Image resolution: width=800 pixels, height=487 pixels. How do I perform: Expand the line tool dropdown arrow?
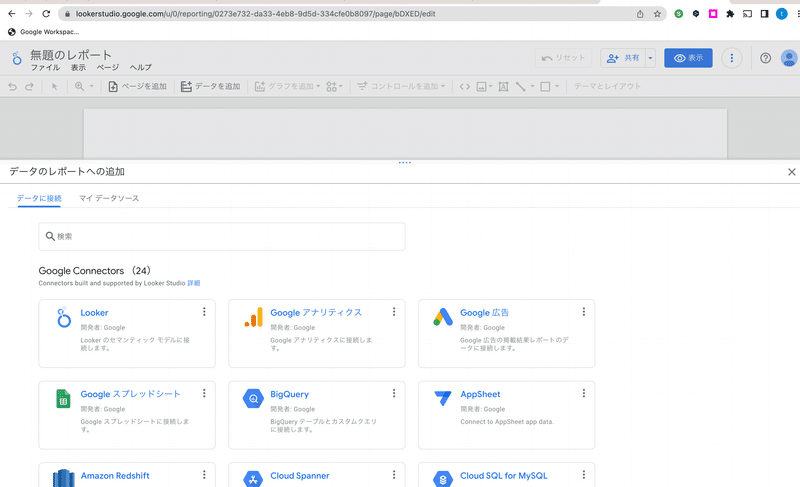532,87
